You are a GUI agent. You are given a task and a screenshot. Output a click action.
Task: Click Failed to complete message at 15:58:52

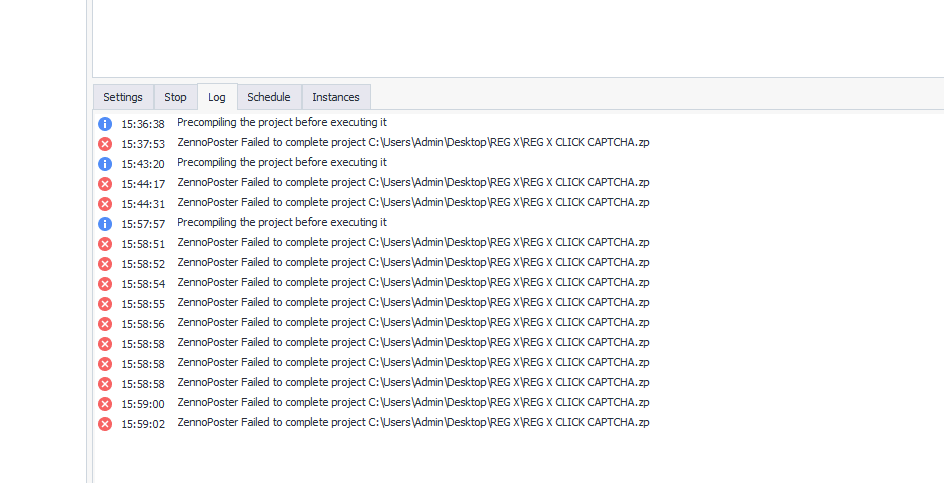[x=413, y=262]
